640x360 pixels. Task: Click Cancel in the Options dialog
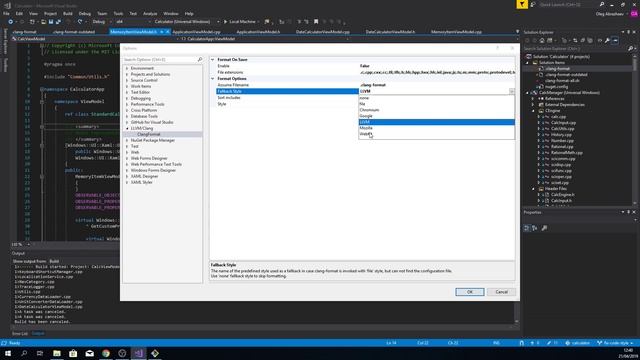[x=501, y=292]
